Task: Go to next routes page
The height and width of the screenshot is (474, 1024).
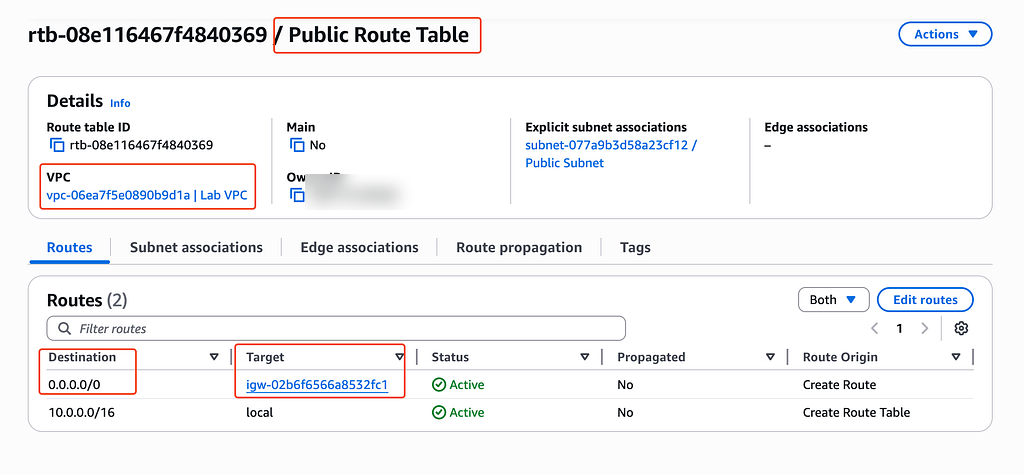Action: pos(924,328)
